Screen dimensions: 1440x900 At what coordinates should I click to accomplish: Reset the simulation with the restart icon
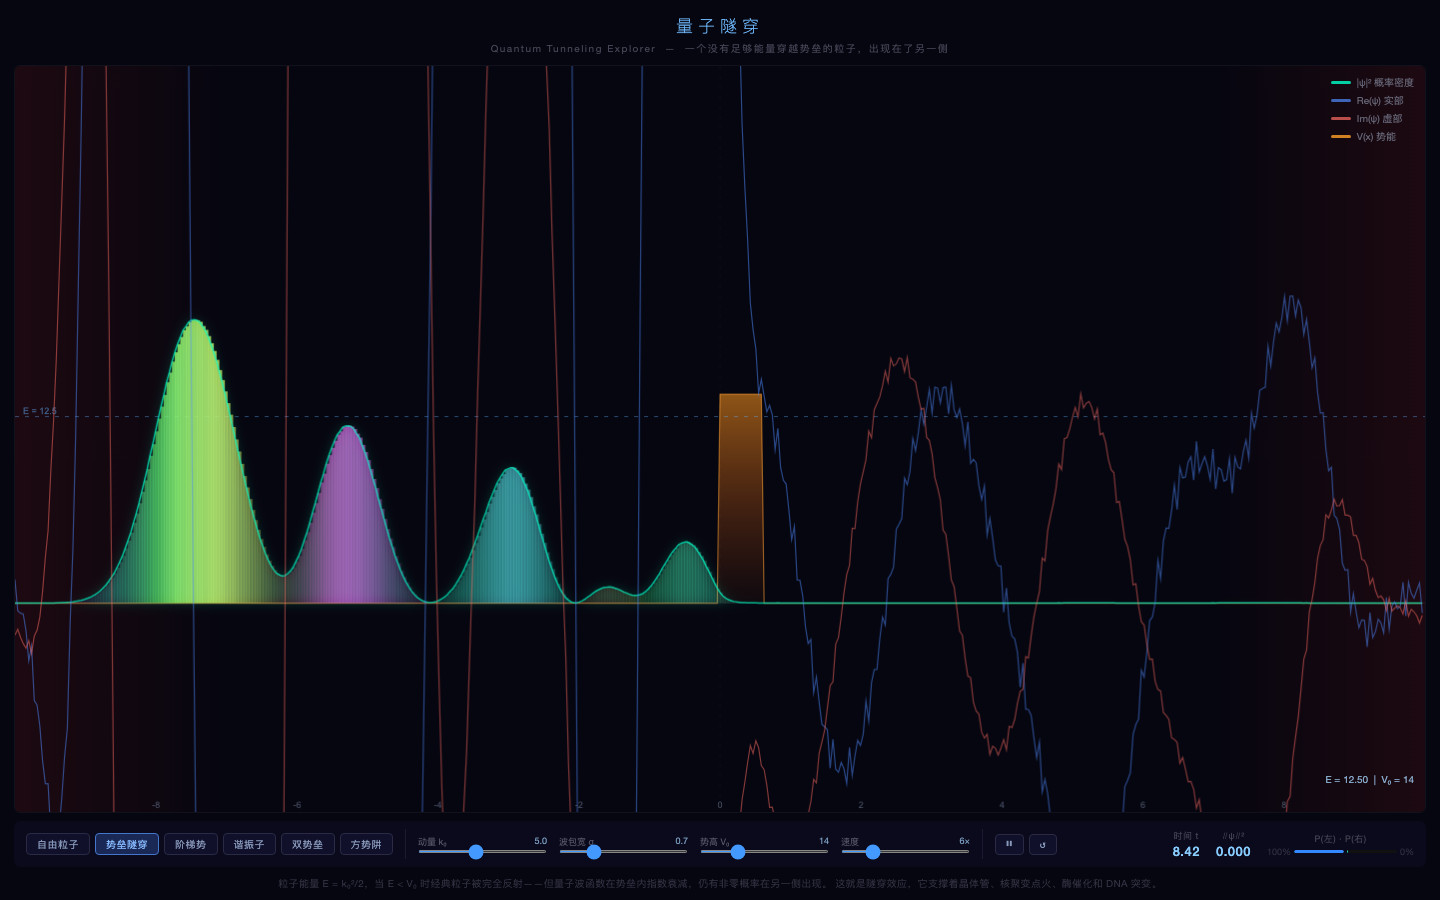(1043, 844)
